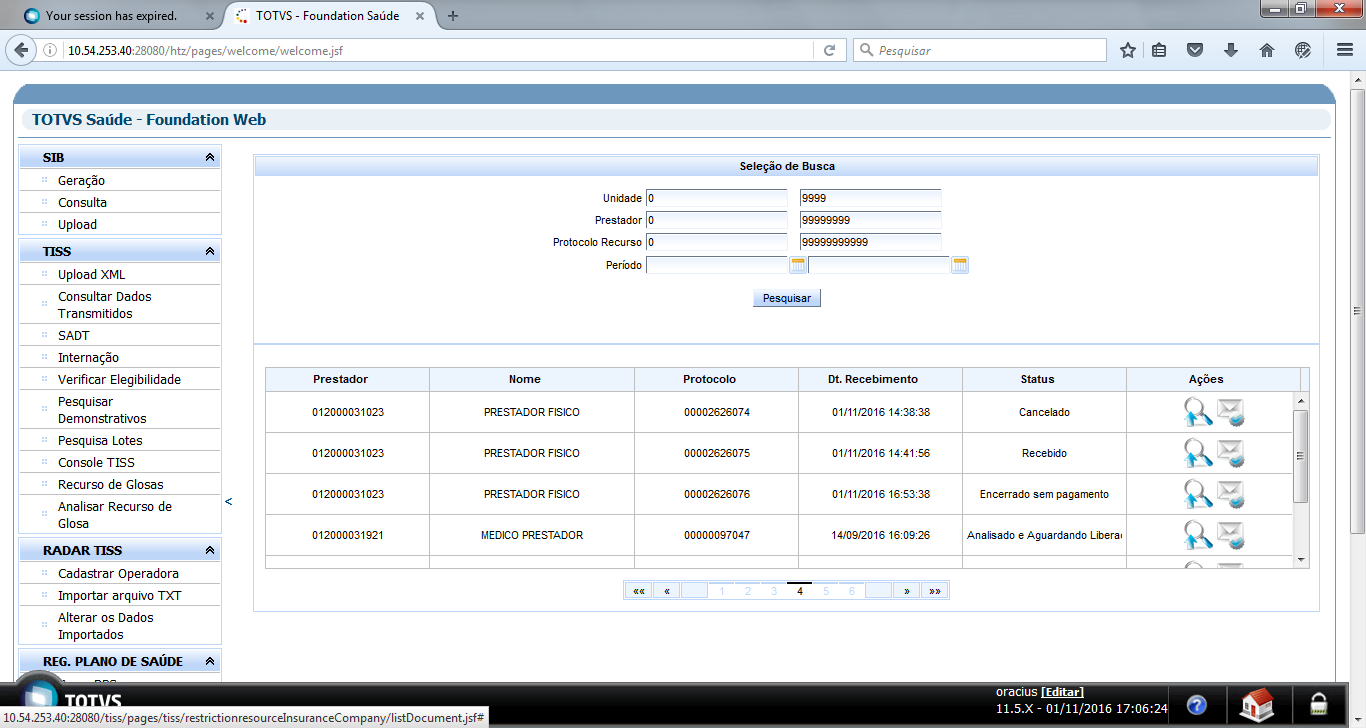The height and width of the screenshot is (728, 1366).
Task: Open Firefox home page icon
Action: (x=1267, y=50)
